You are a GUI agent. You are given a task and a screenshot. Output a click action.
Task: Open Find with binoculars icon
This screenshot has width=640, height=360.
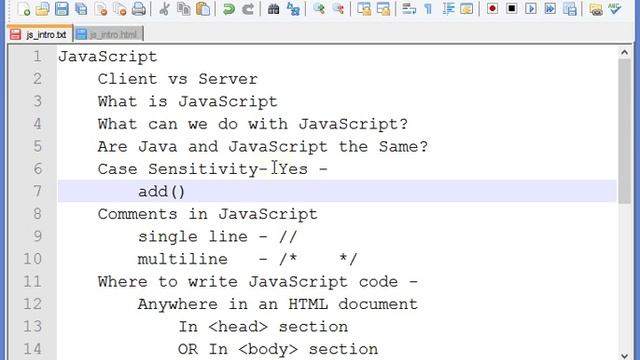[x=273, y=9]
